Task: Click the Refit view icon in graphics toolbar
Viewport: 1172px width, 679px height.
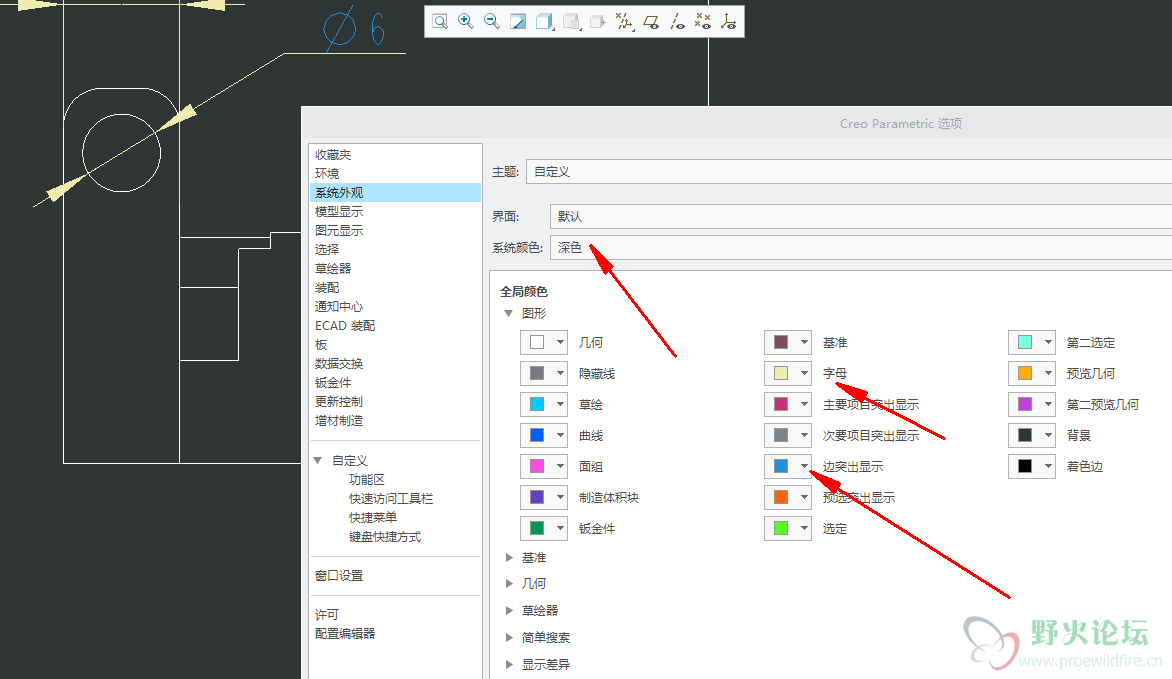Action: (x=440, y=22)
